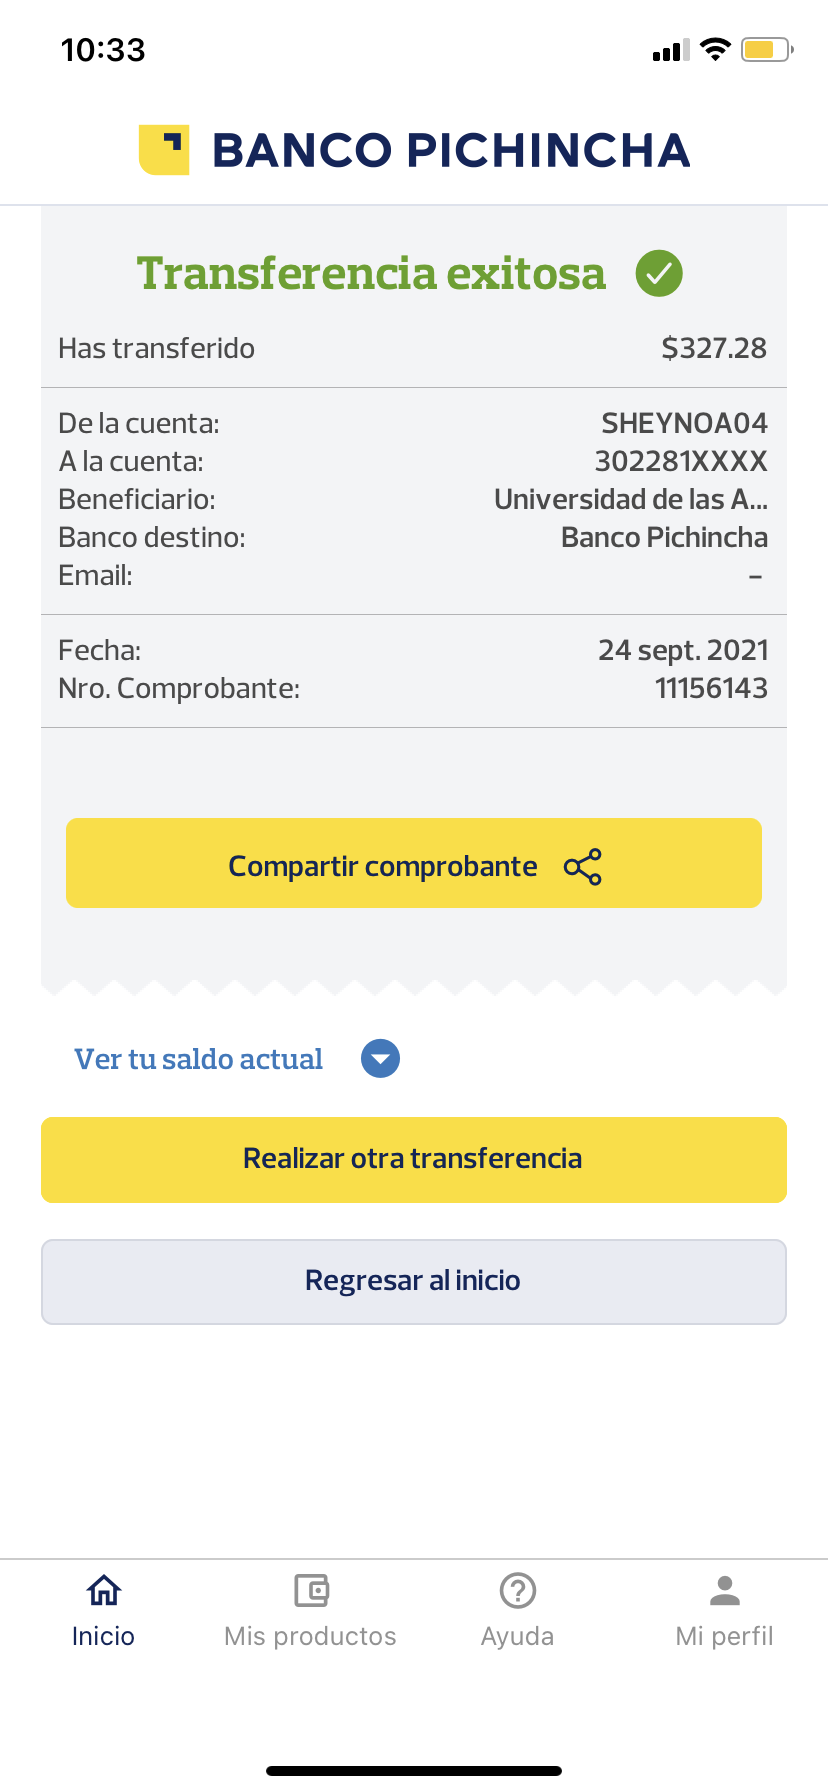Click Ver tu saldo actual link

(199, 1059)
